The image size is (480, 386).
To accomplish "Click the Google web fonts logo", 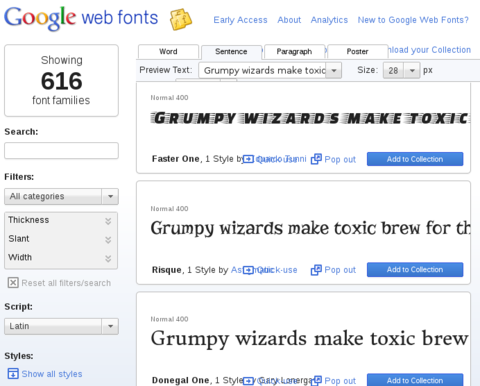I will 81,18.
